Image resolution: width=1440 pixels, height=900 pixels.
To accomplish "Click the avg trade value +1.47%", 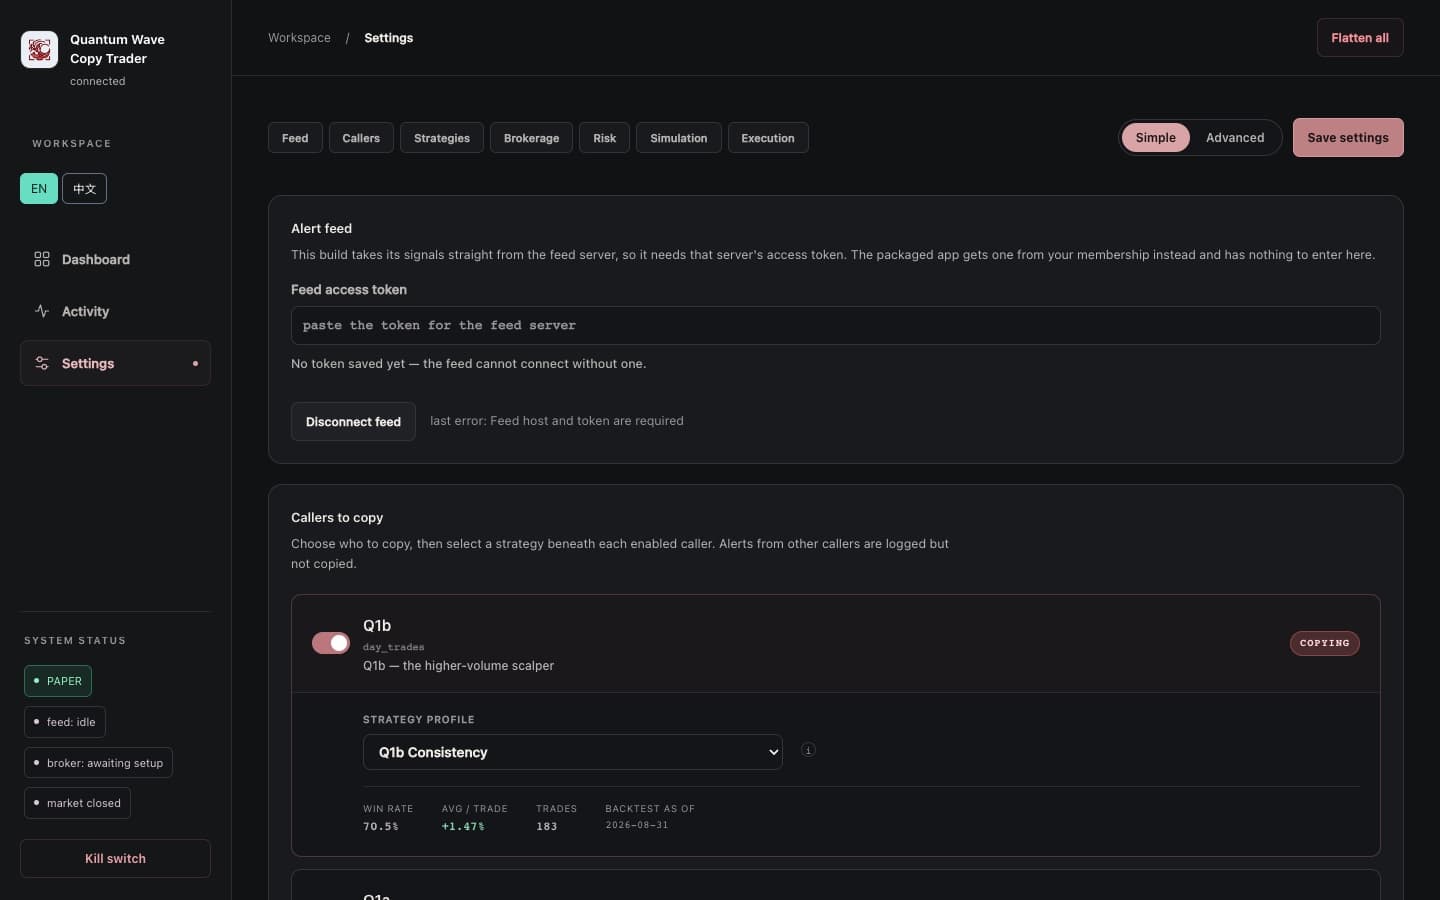I will coord(463,826).
